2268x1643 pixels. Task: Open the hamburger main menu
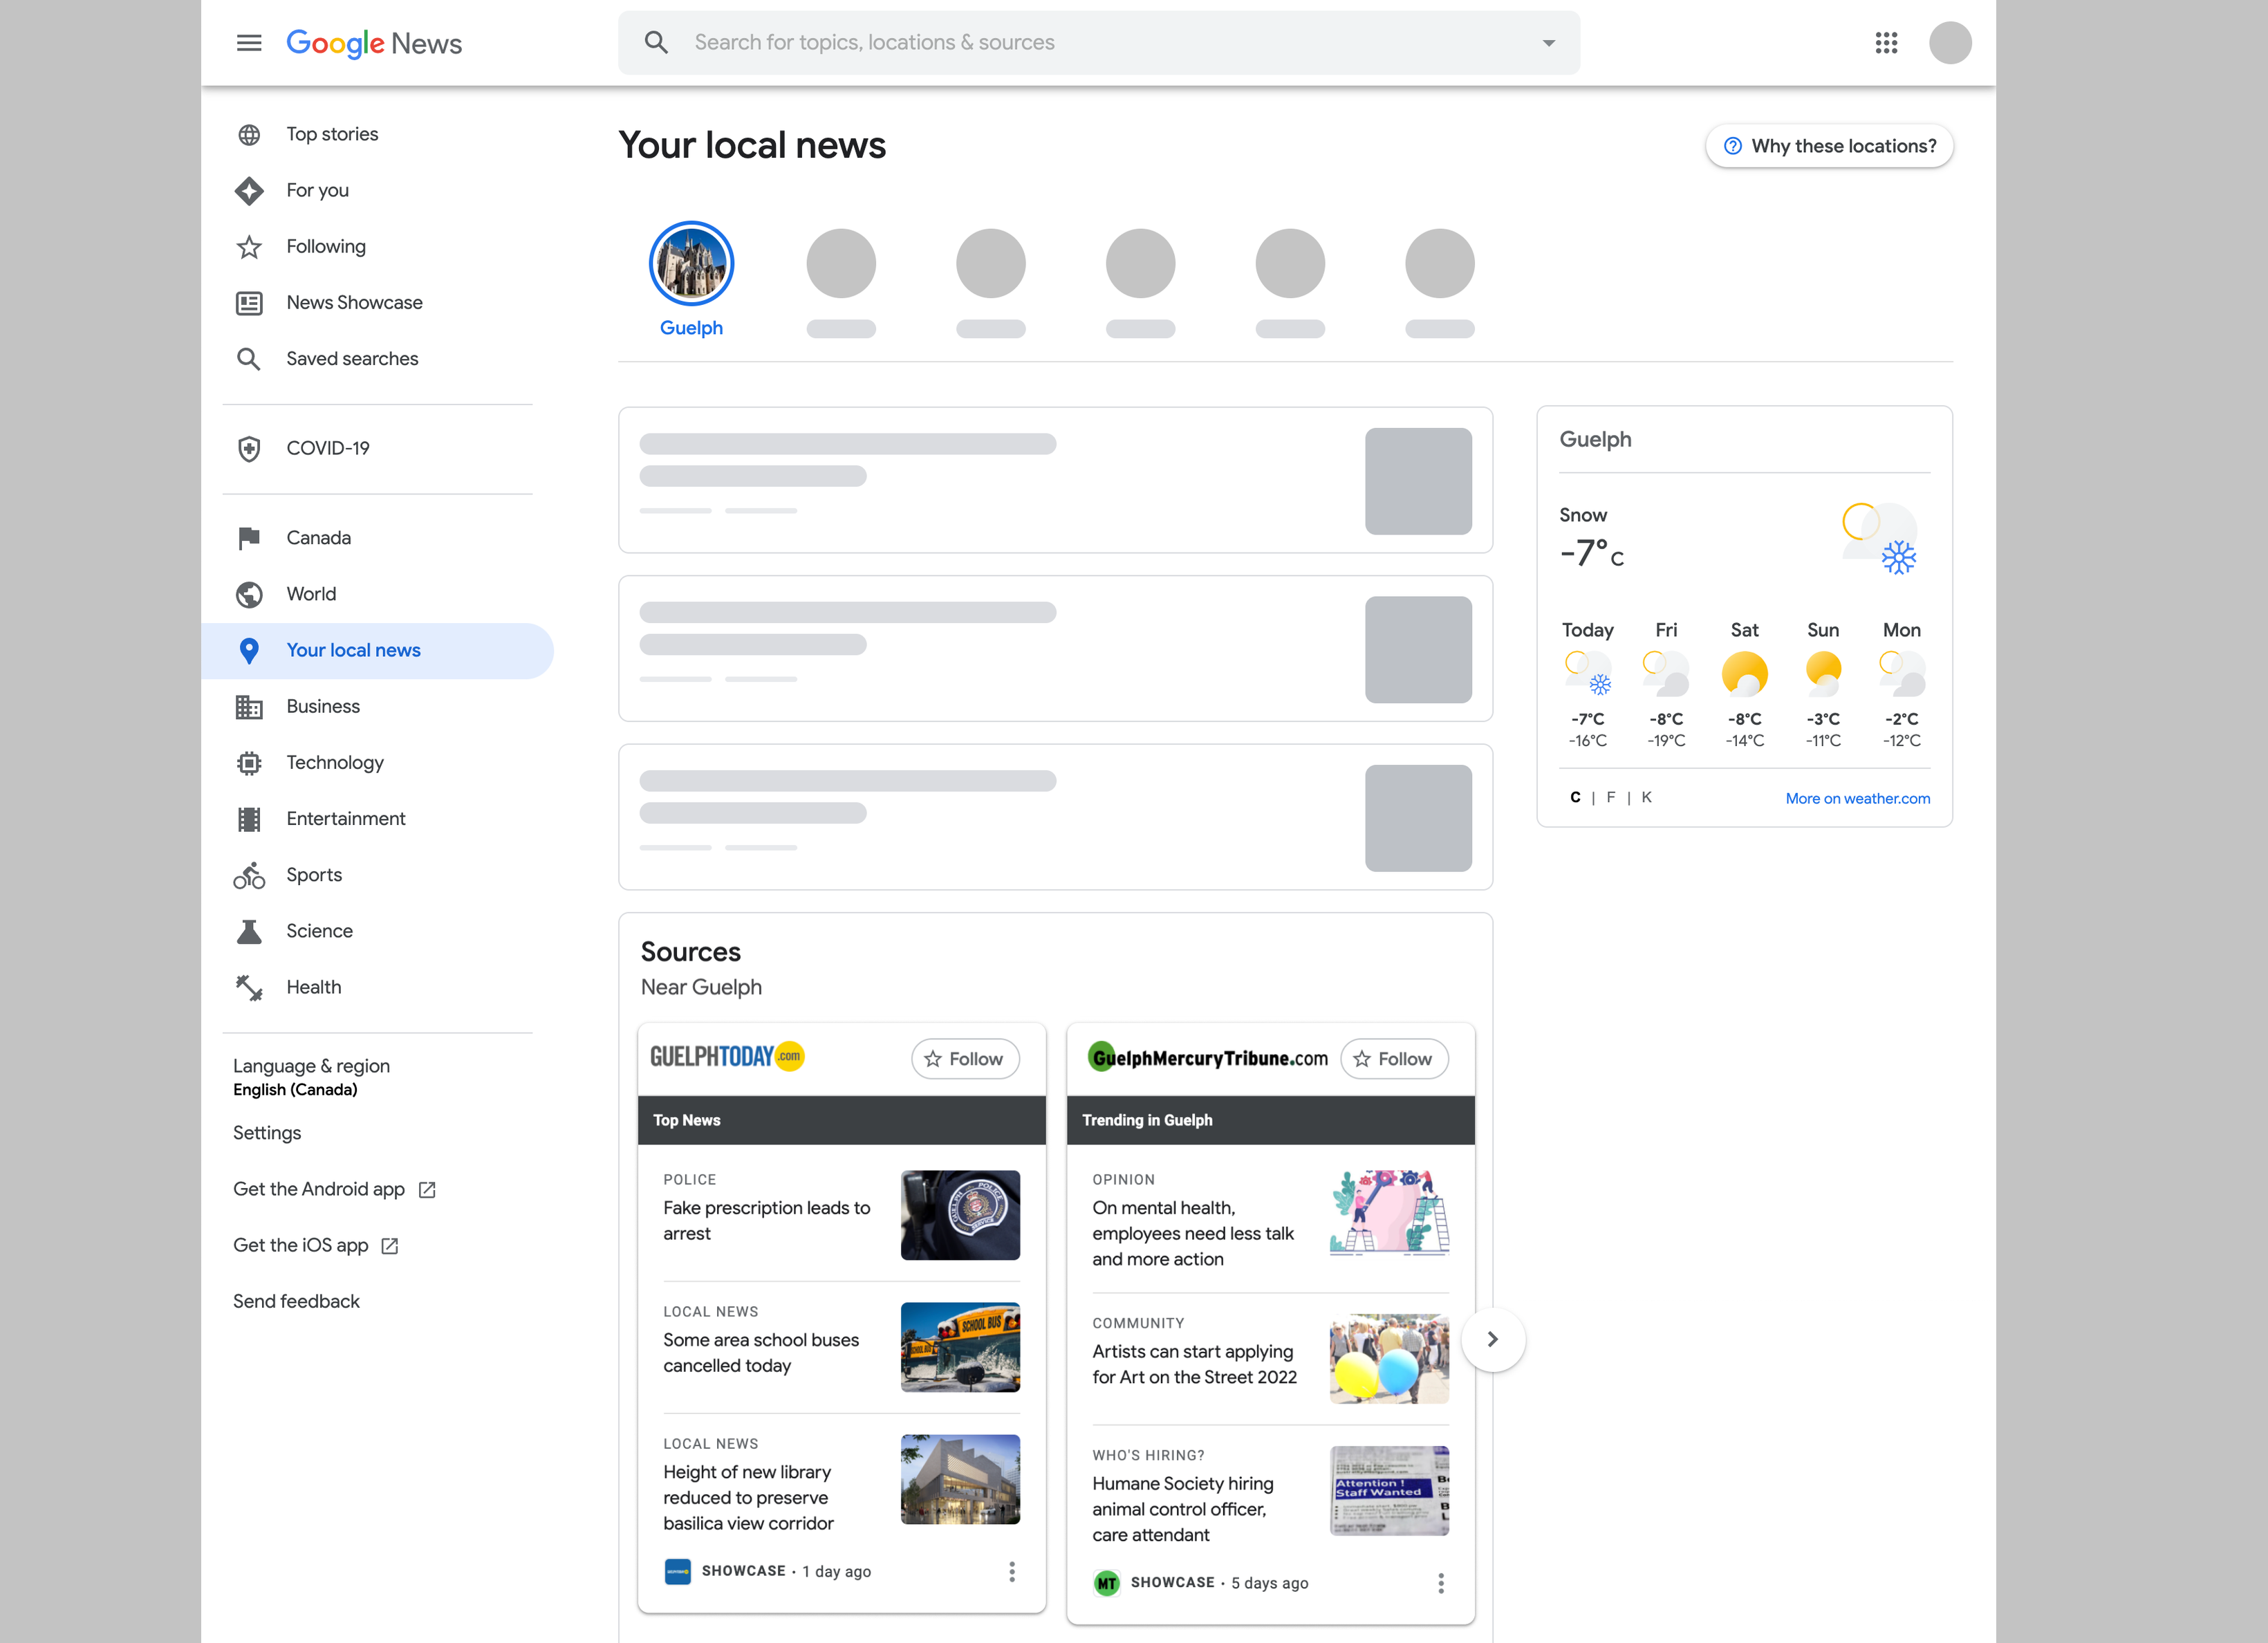tap(249, 43)
